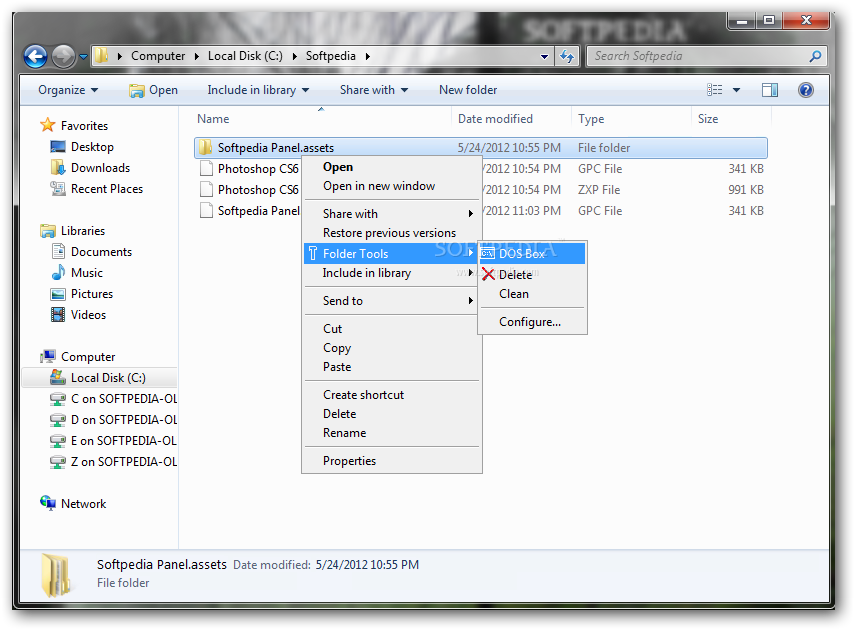Viewport: 855px width, 630px height.
Task: Sort by Name column header
Action: pos(322,119)
